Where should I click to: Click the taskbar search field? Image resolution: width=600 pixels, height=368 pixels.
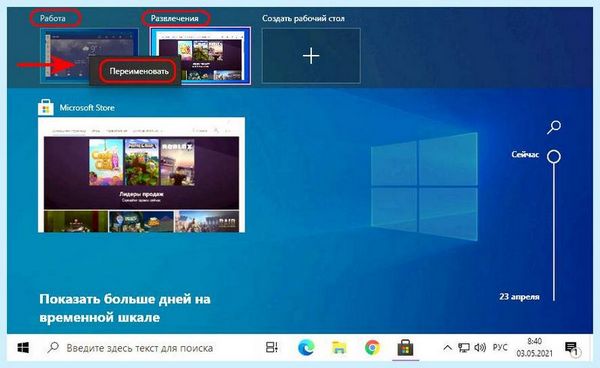click(148, 348)
